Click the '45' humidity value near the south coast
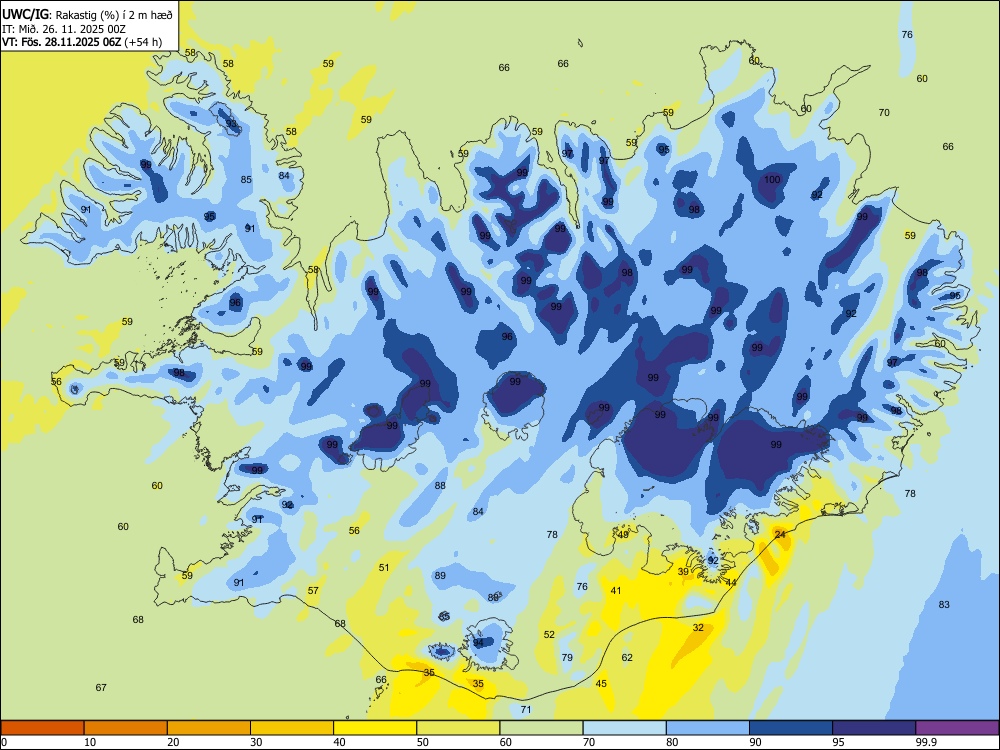The image size is (1000, 750). (x=601, y=684)
